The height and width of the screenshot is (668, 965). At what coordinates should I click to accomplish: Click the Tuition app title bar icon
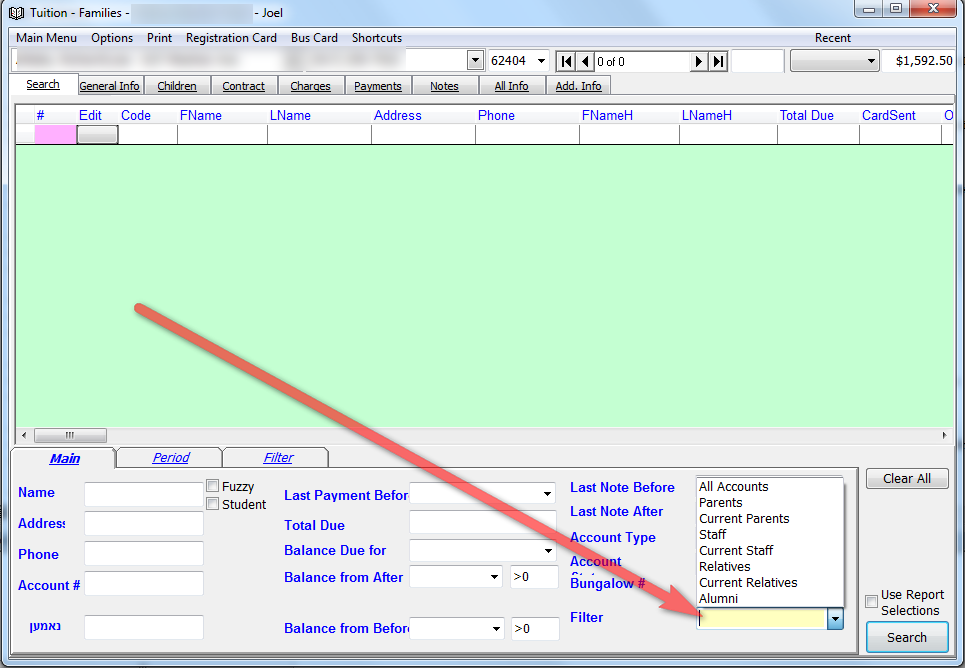15,11
